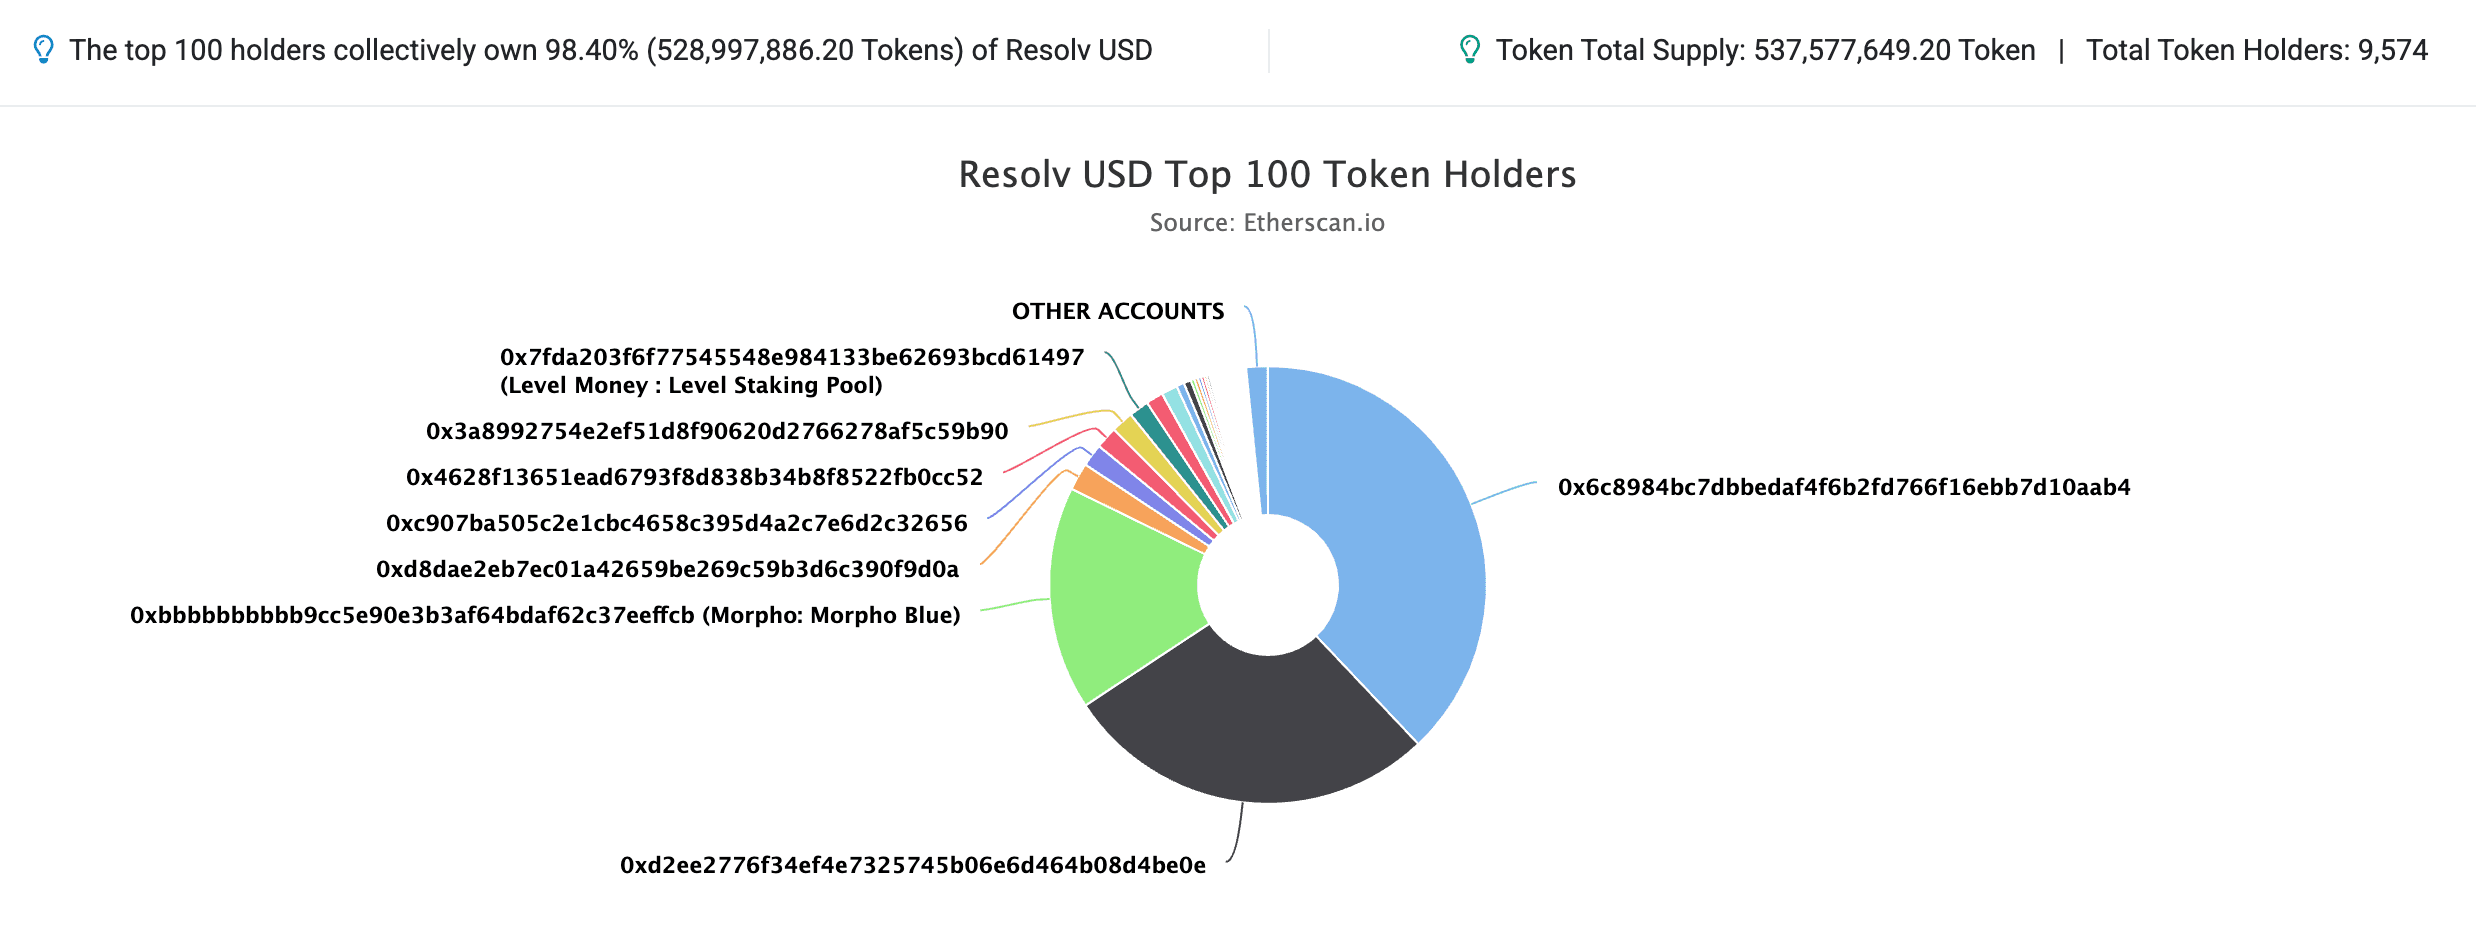Pick the orange 0xd8dae2eb pie slice
The image size is (2476, 940).
point(1090,481)
